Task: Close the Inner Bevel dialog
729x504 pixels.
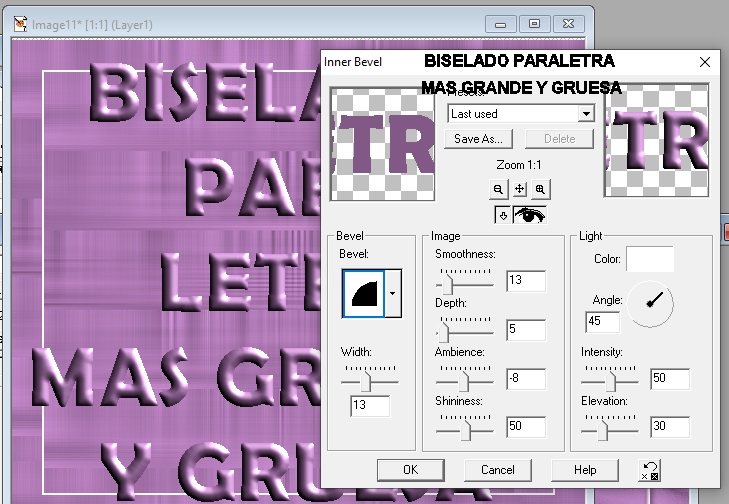Action: point(705,62)
